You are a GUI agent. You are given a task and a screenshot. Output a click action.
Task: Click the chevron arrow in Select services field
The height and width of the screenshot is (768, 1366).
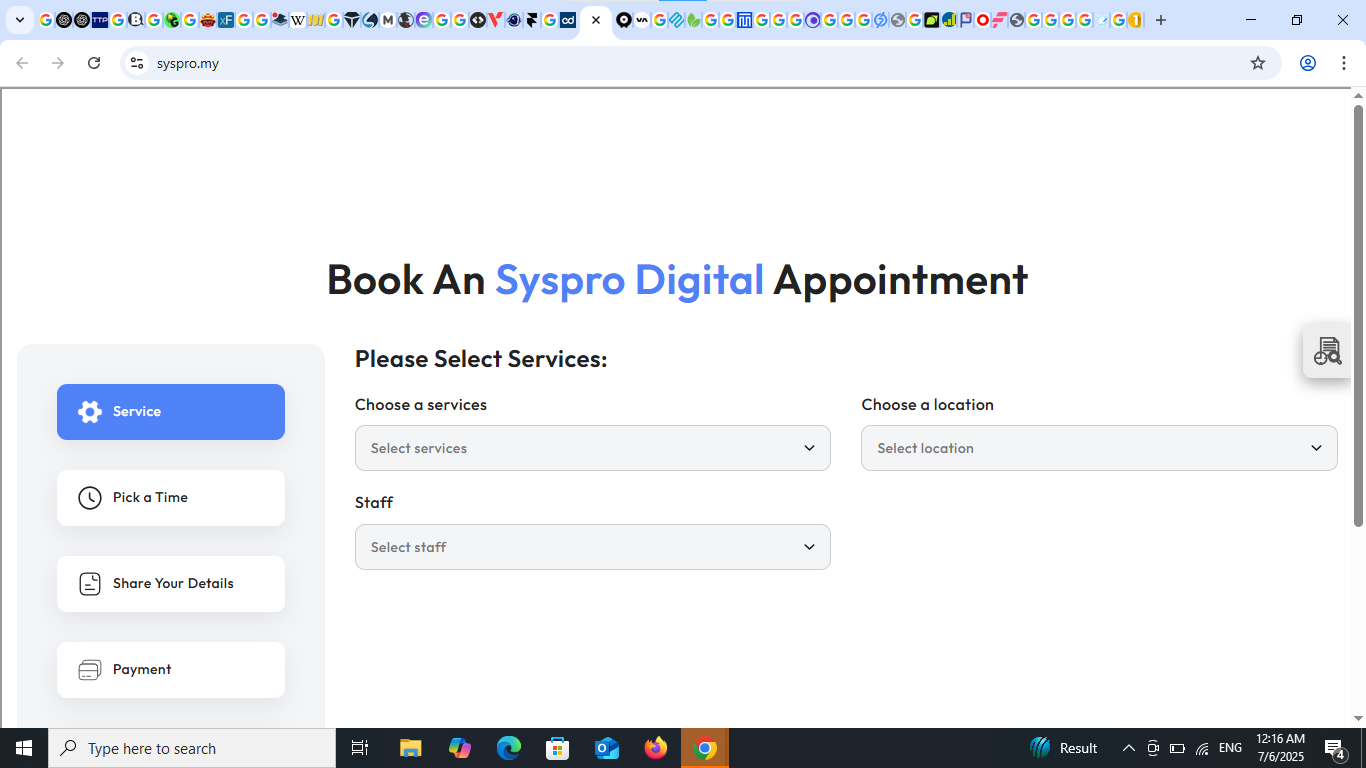click(809, 448)
